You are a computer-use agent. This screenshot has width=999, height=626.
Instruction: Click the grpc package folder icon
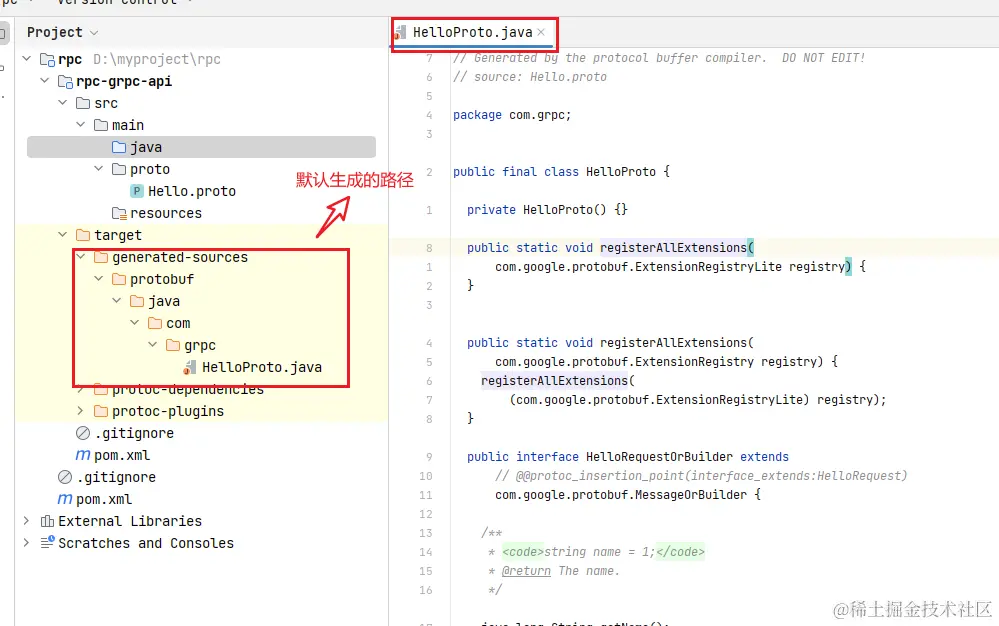pos(173,345)
